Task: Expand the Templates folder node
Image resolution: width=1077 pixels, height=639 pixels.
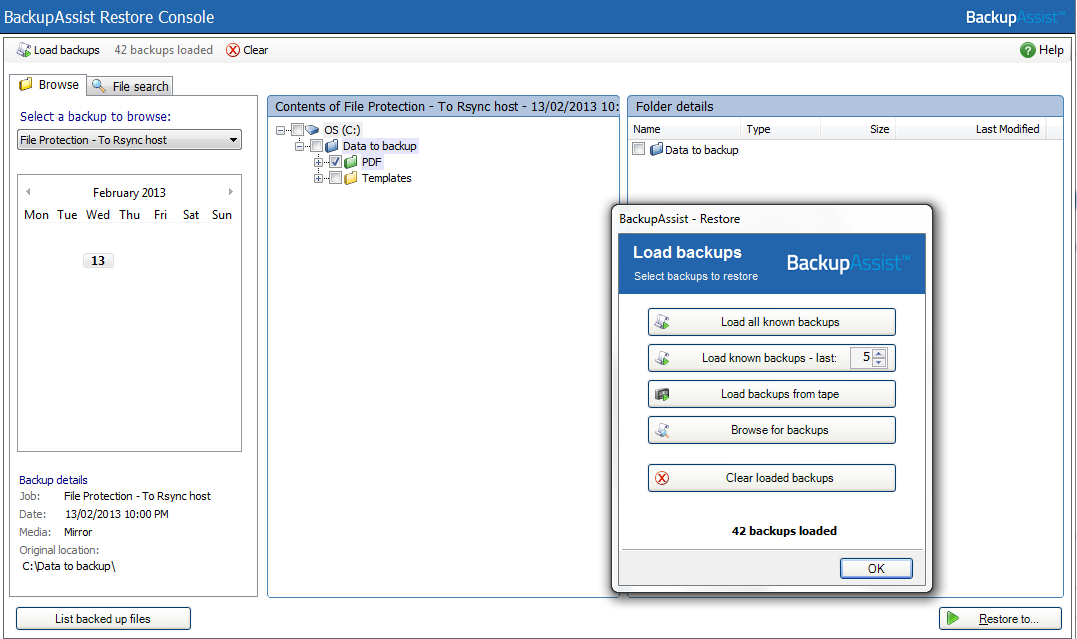Action: click(x=318, y=179)
